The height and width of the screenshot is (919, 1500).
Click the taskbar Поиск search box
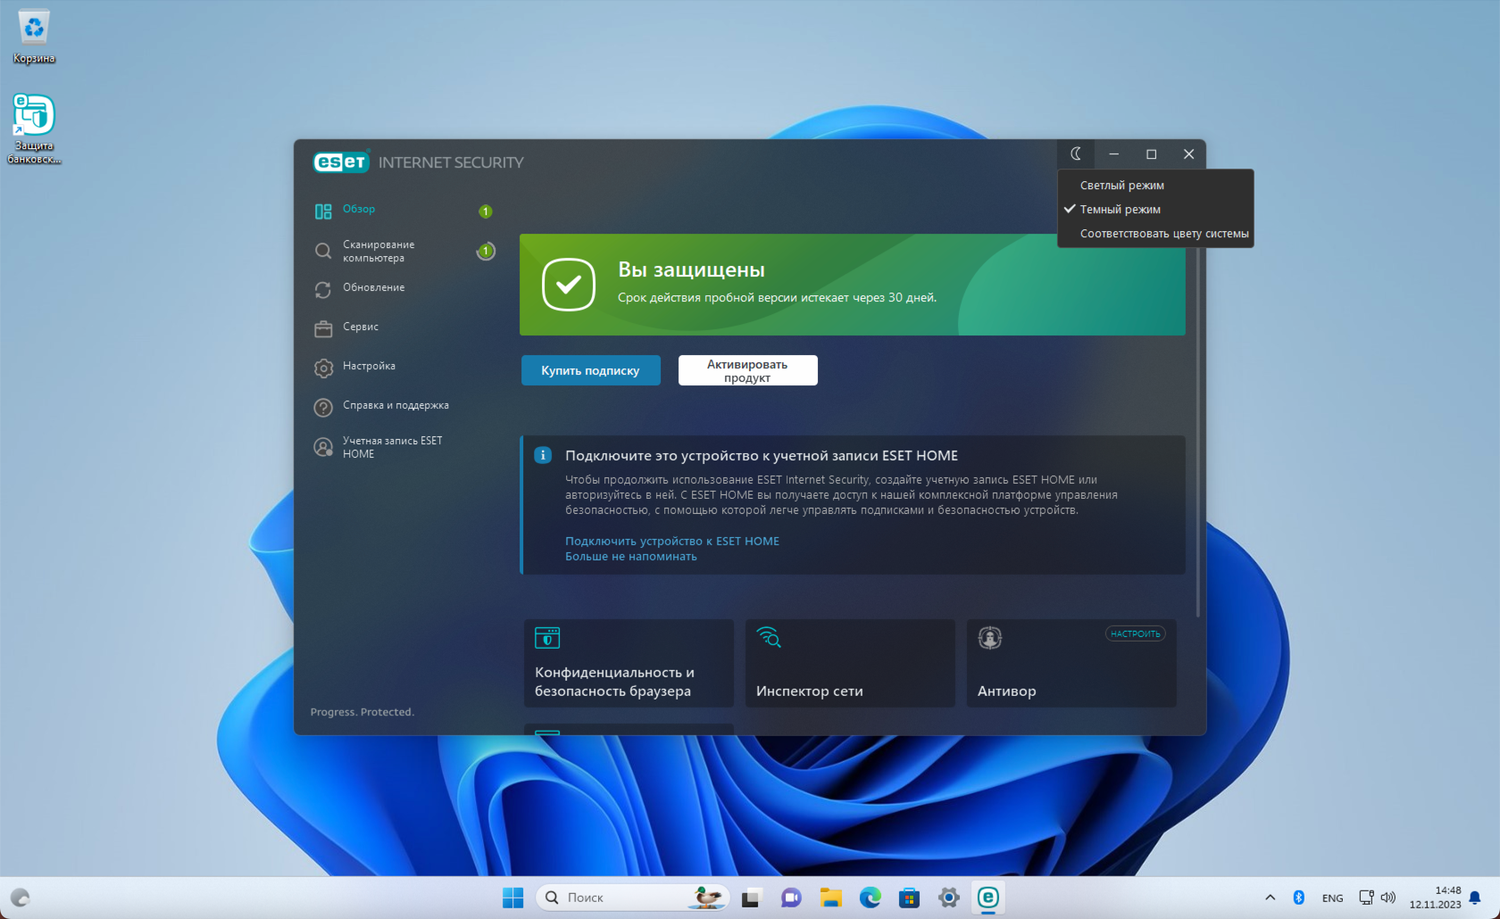tap(634, 898)
